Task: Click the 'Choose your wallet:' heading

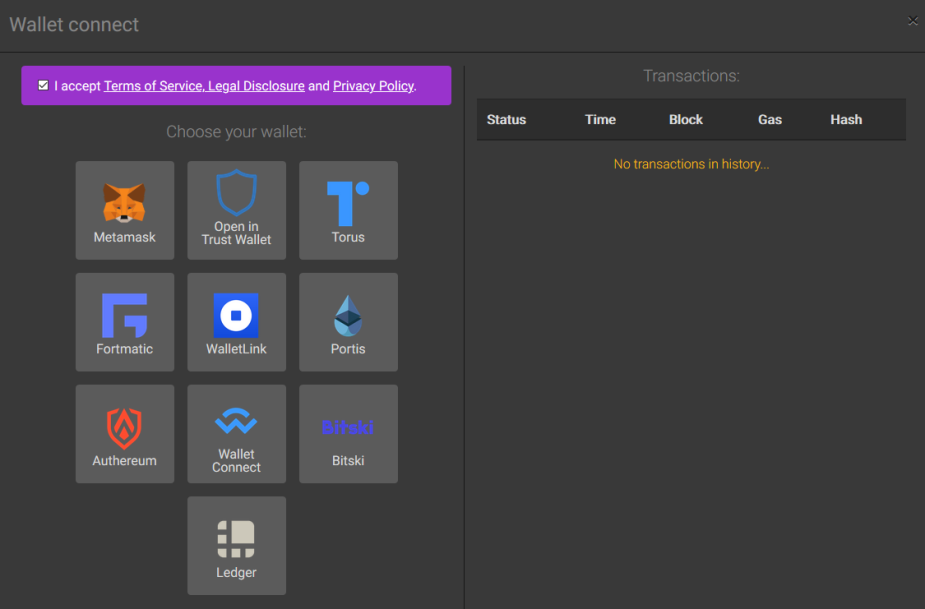Action: (237, 132)
